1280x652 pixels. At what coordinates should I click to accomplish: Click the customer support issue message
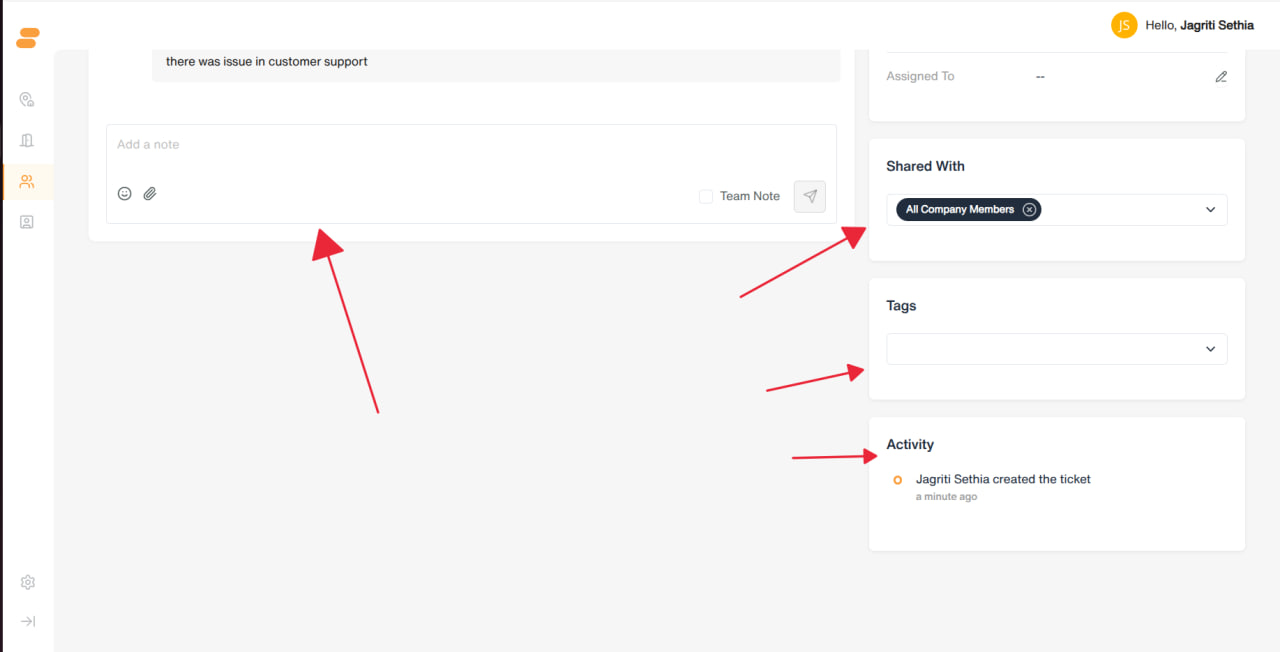pyautogui.click(x=267, y=62)
